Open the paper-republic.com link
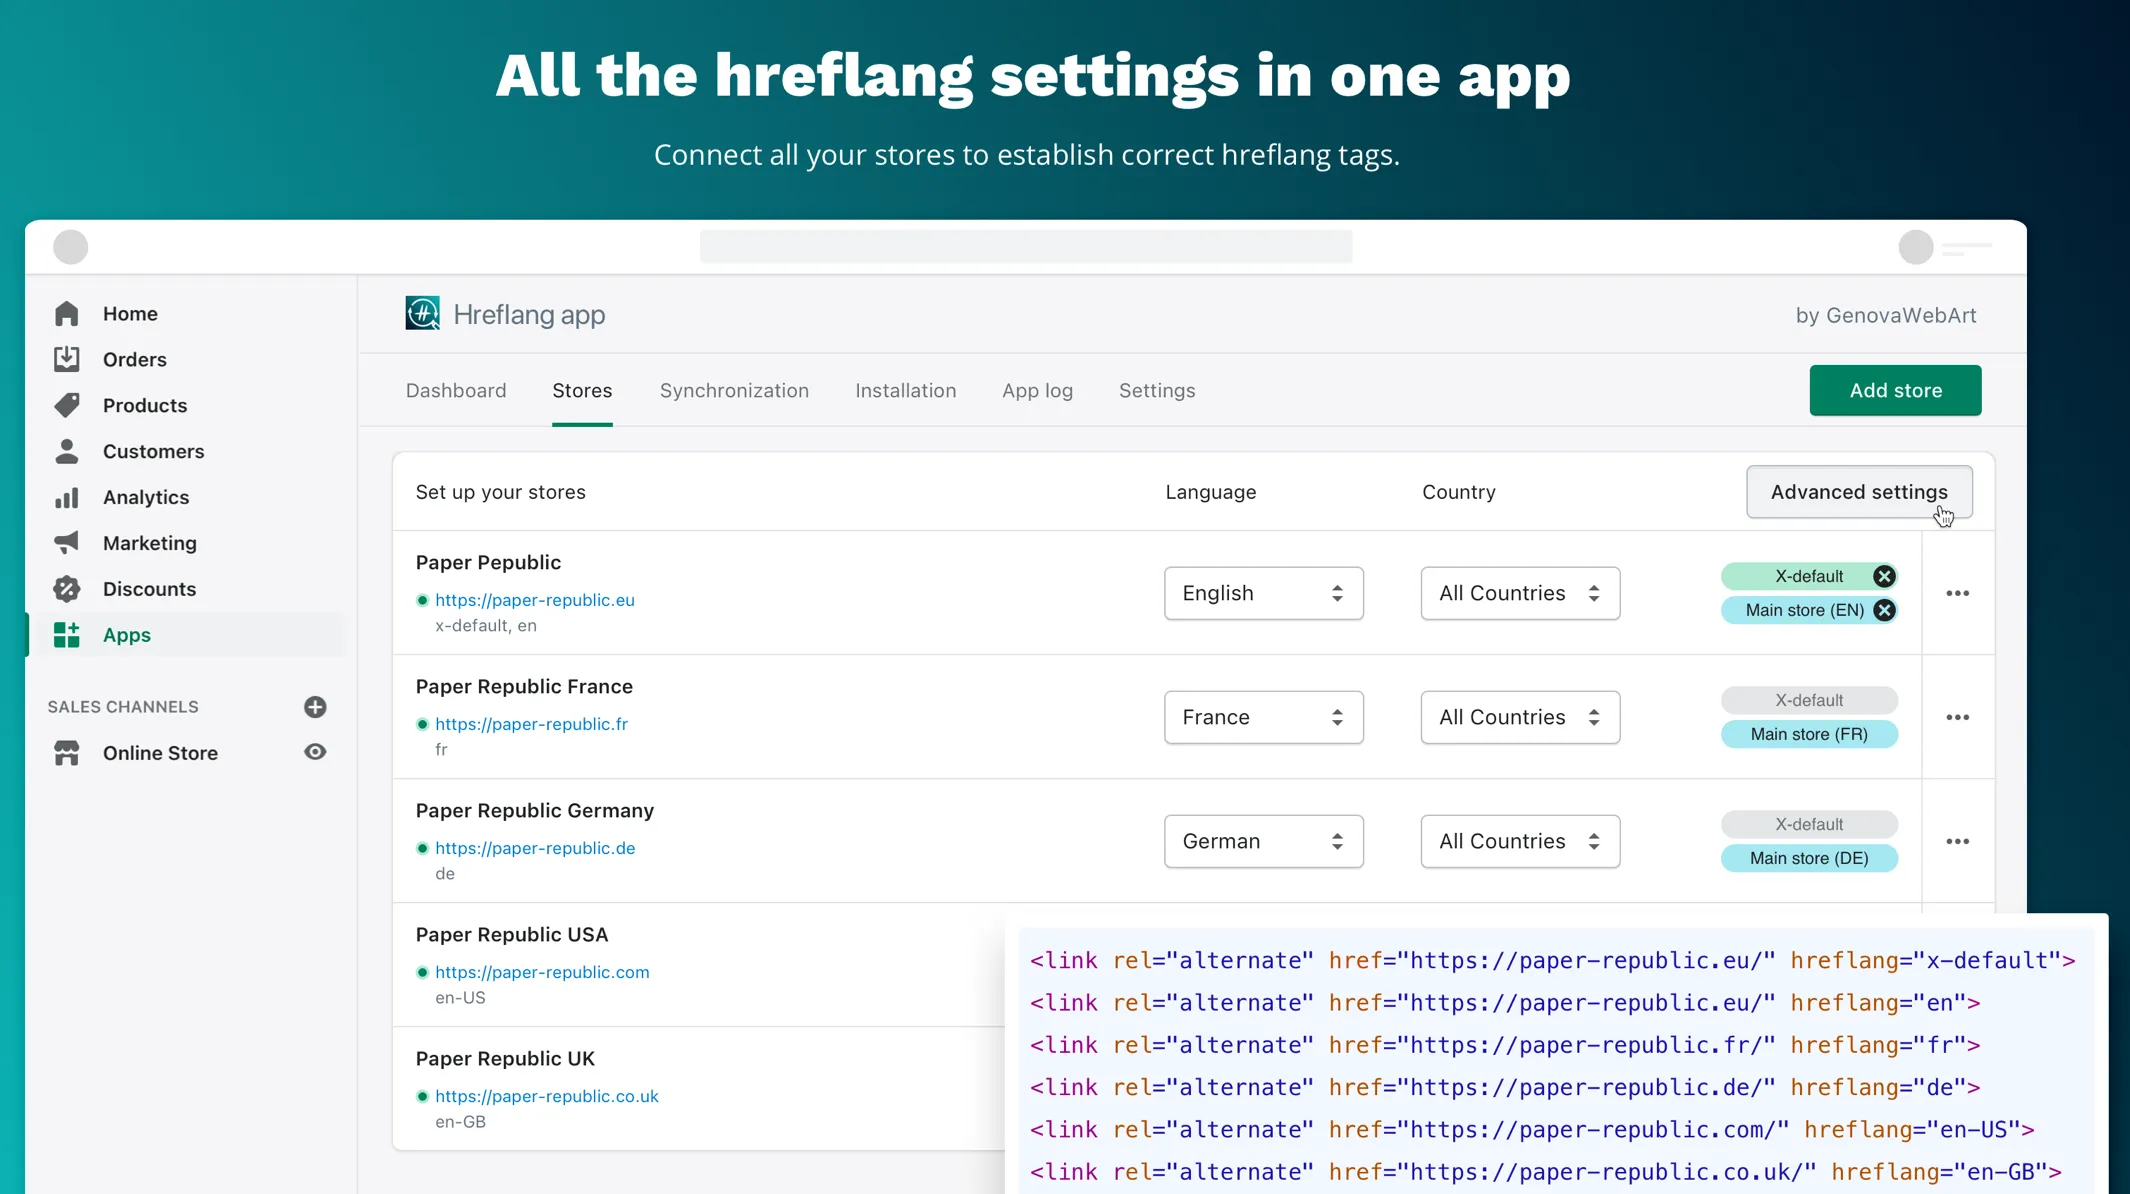Image resolution: width=2130 pixels, height=1194 pixels. [x=542, y=972]
